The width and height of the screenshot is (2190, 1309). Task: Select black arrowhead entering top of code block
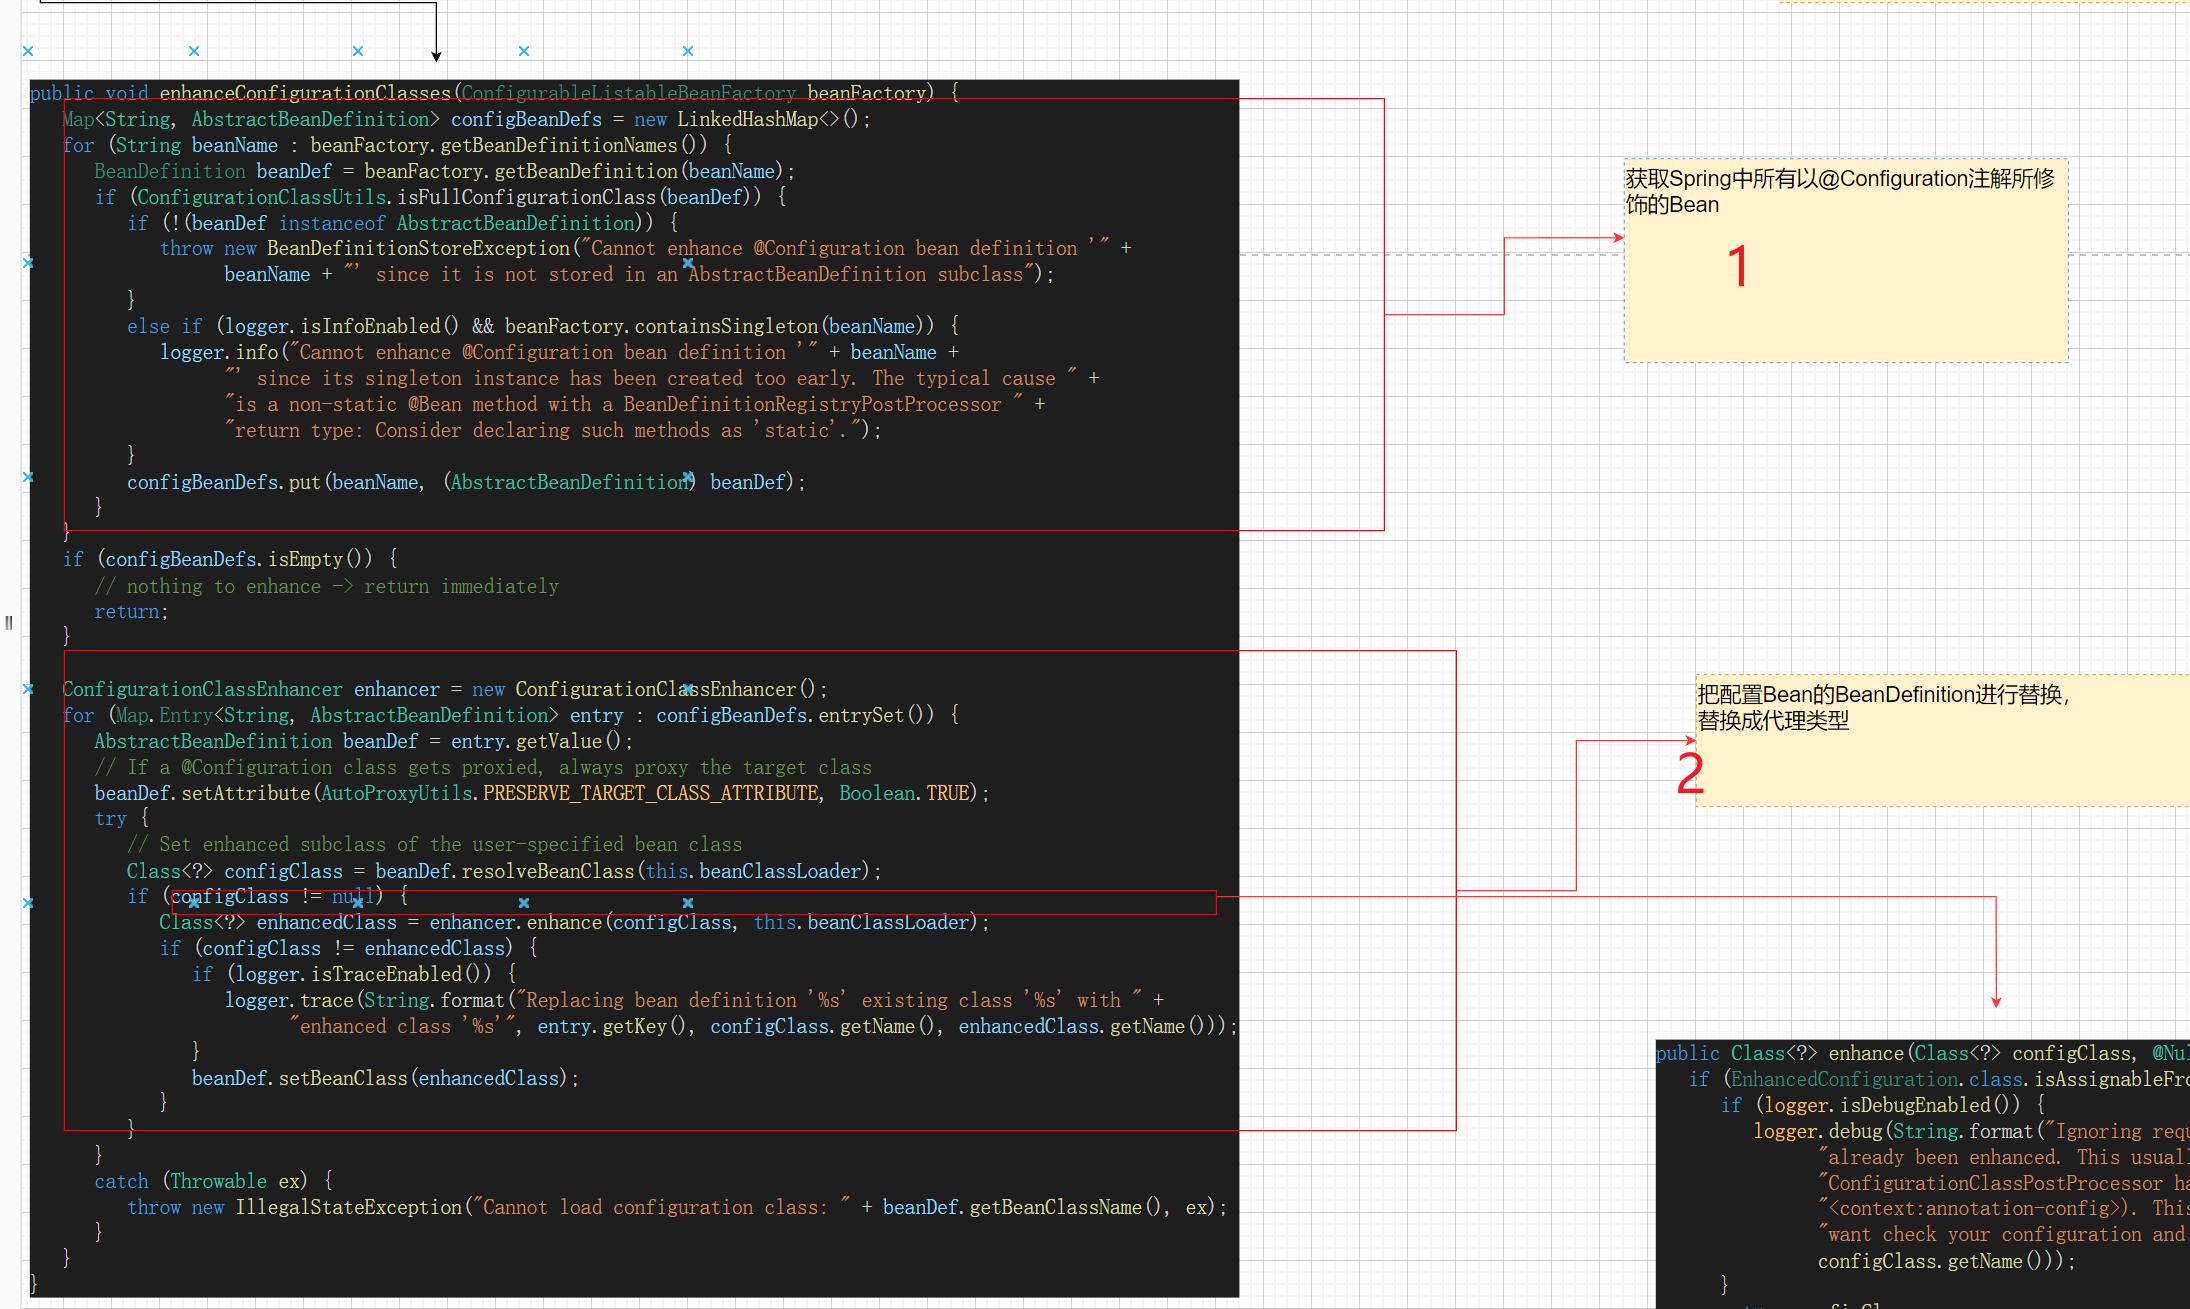coord(437,57)
